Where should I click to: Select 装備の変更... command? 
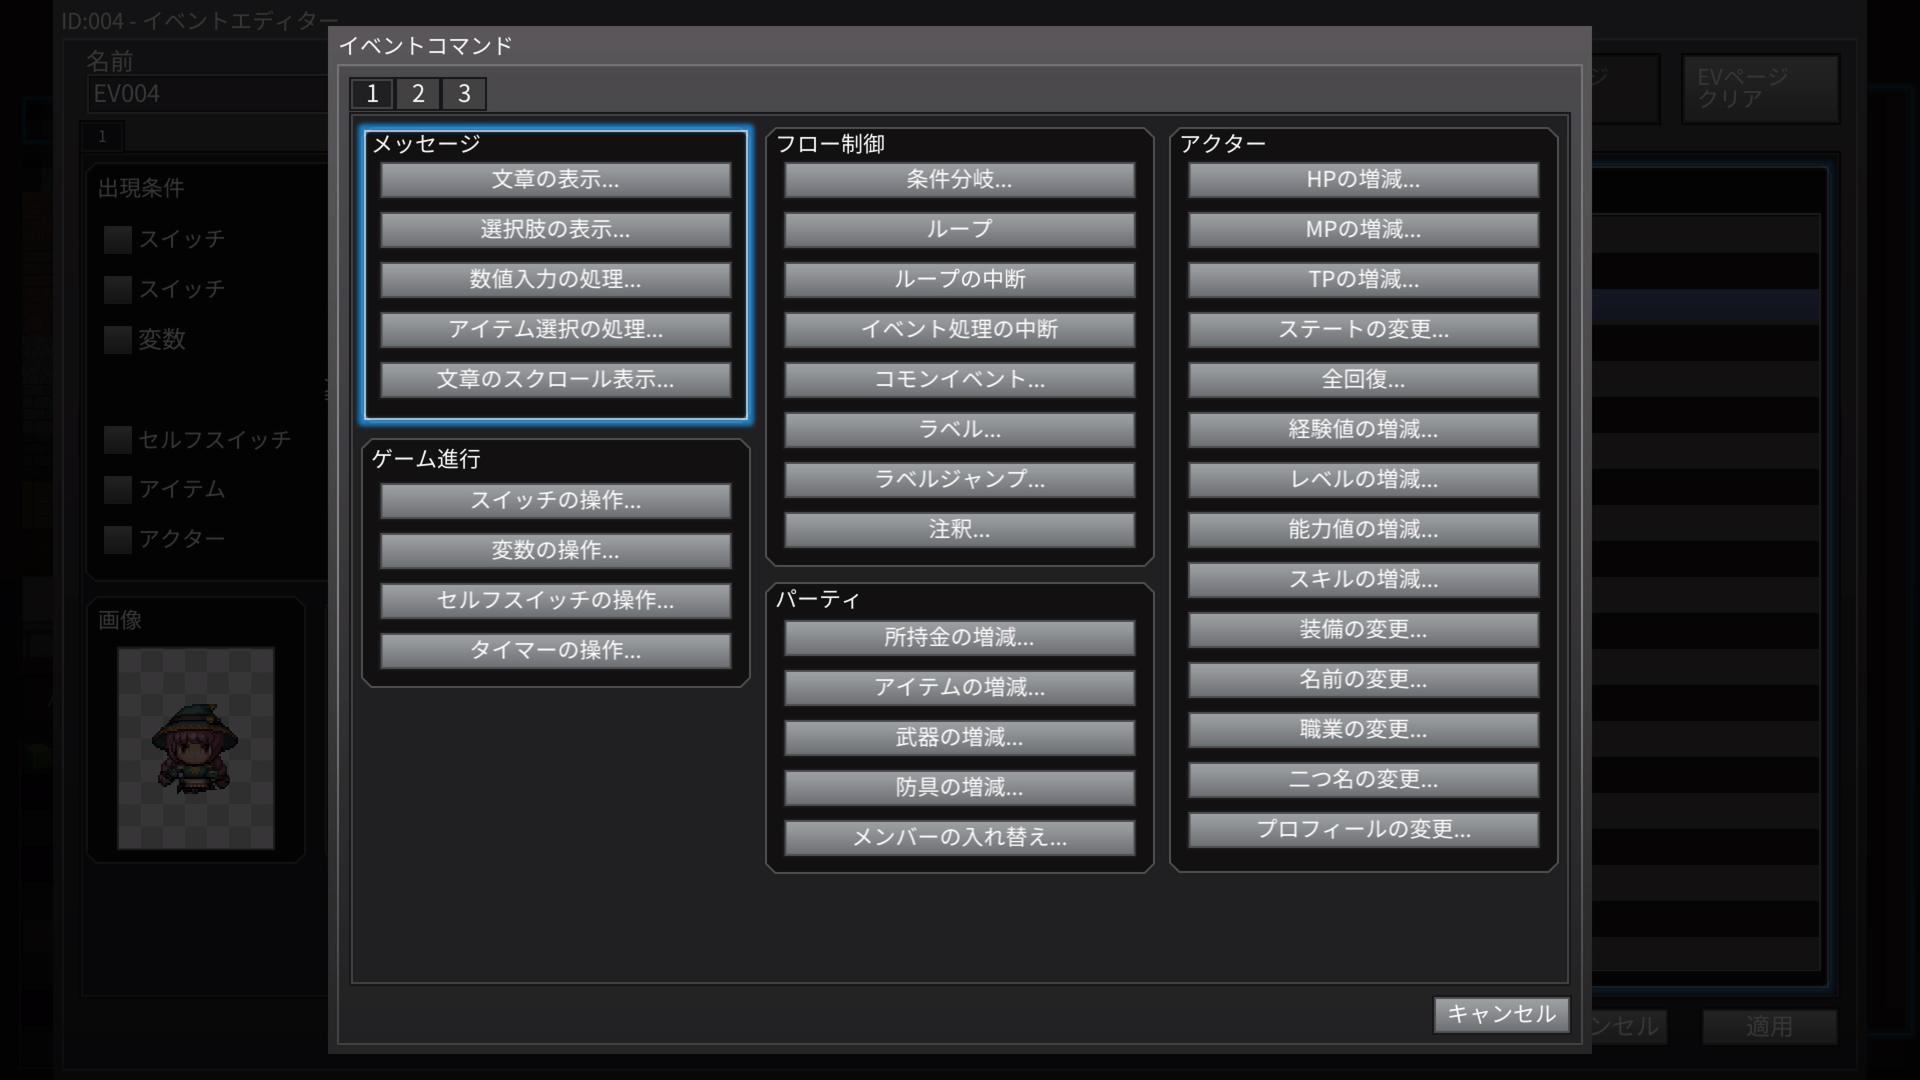click(1363, 630)
